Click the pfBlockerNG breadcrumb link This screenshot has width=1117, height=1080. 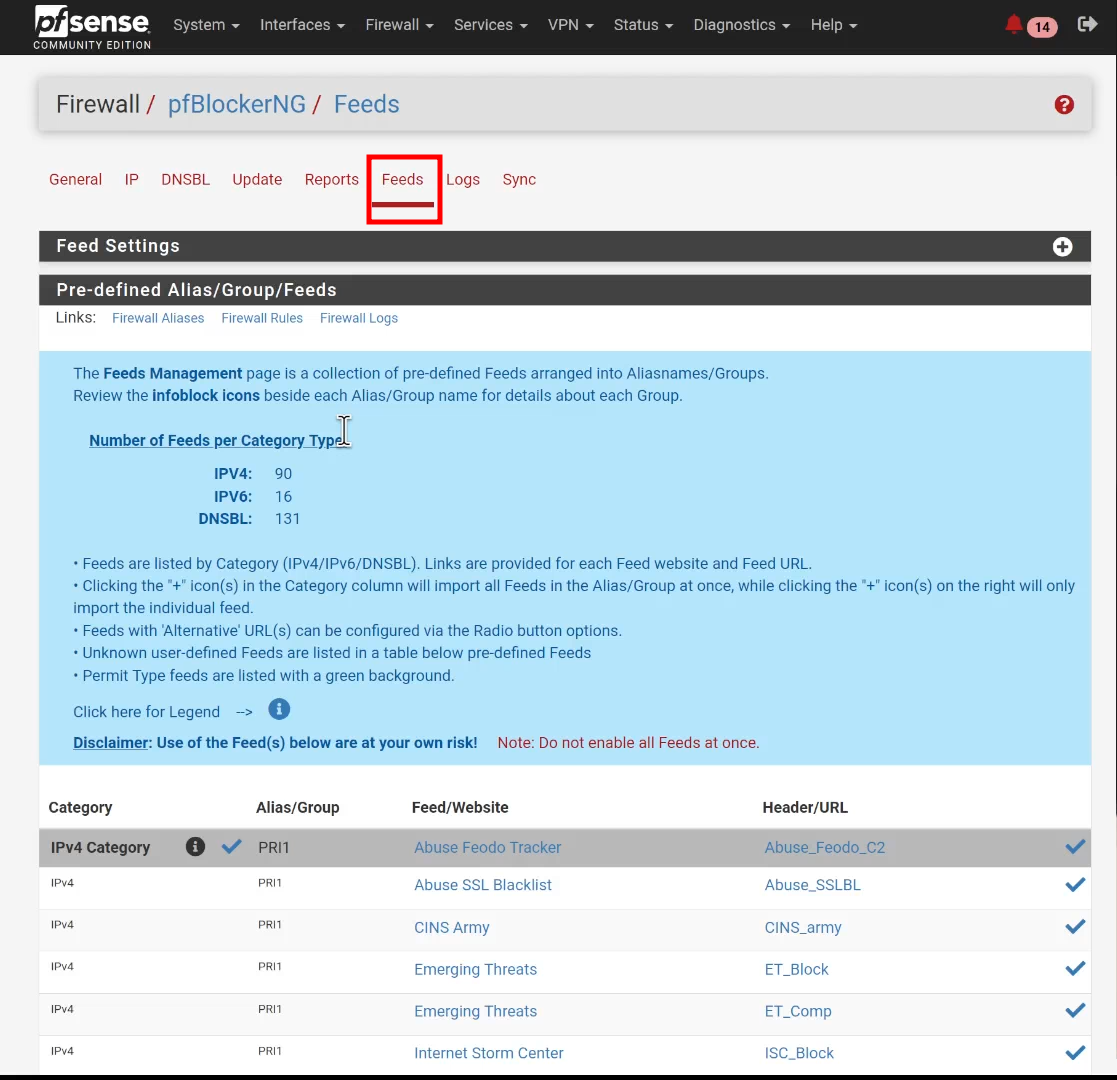(x=237, y=104)
